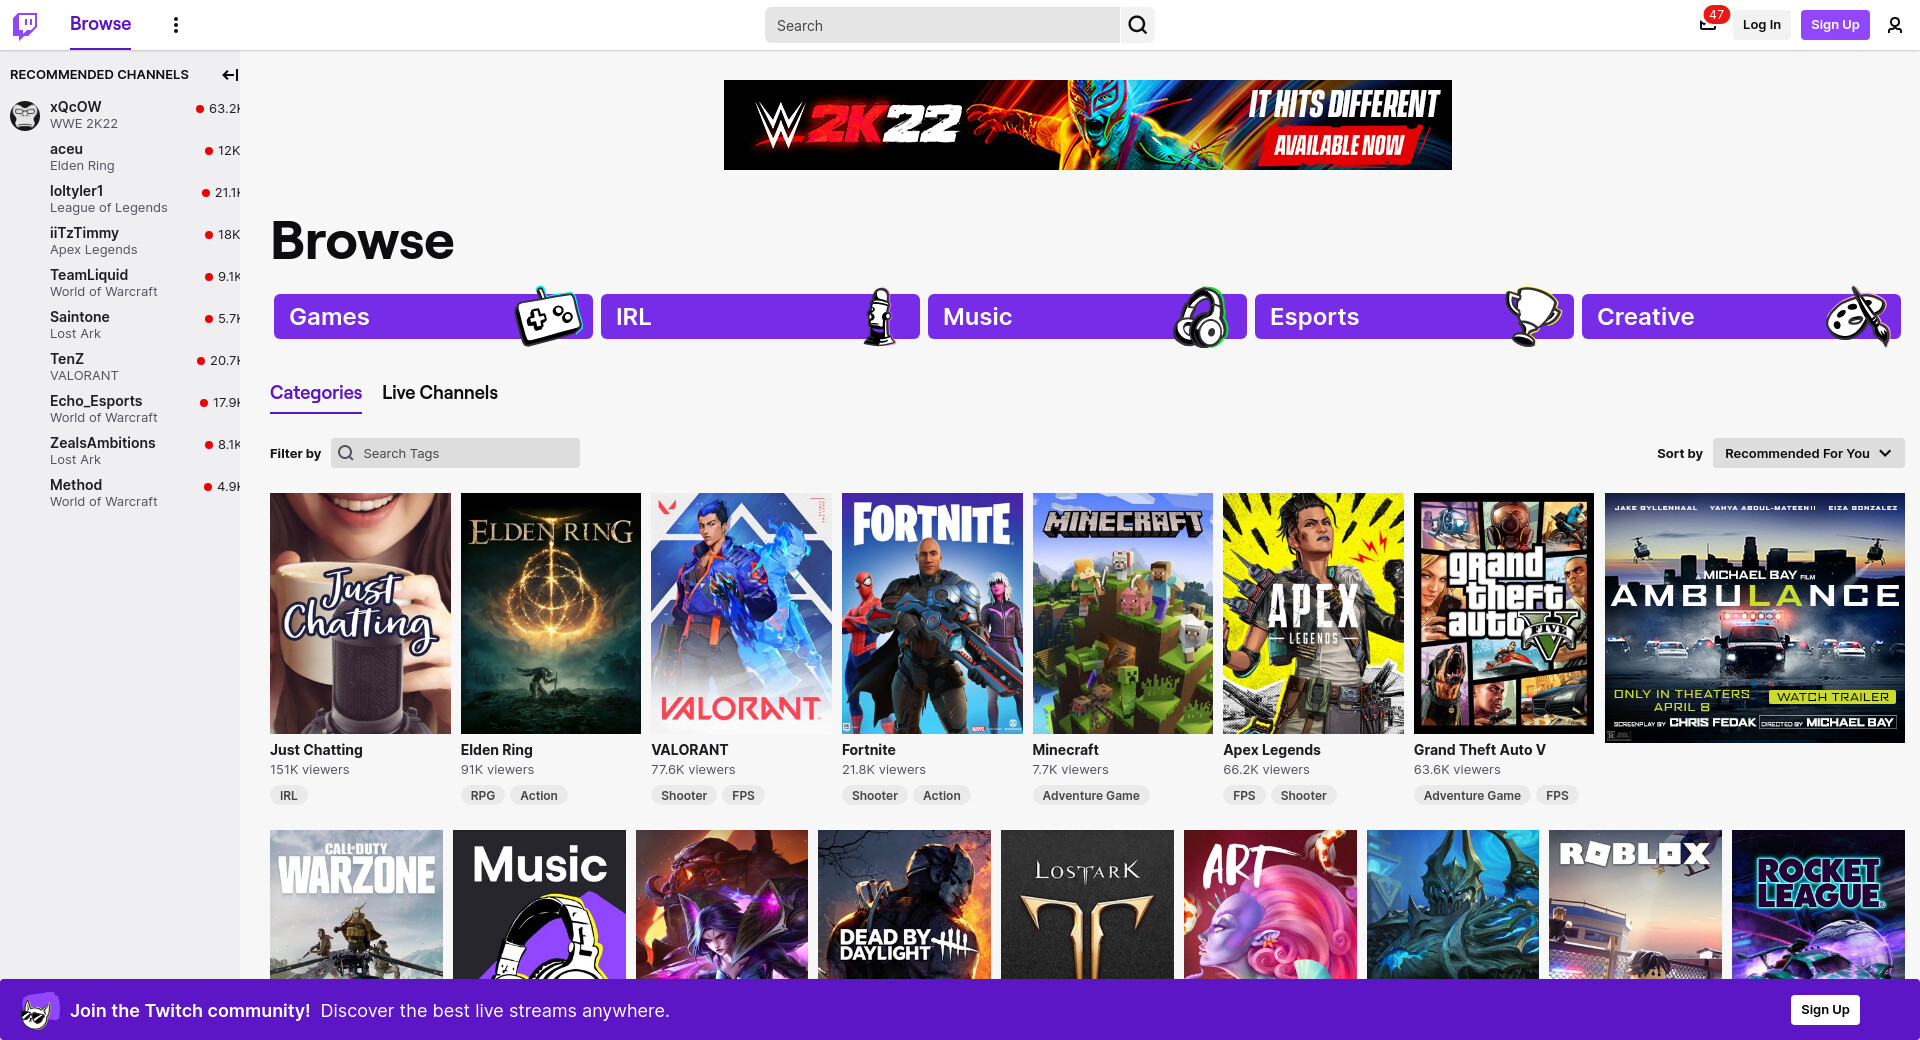Open the Roblox thumbnail

tap(1635, 904)
